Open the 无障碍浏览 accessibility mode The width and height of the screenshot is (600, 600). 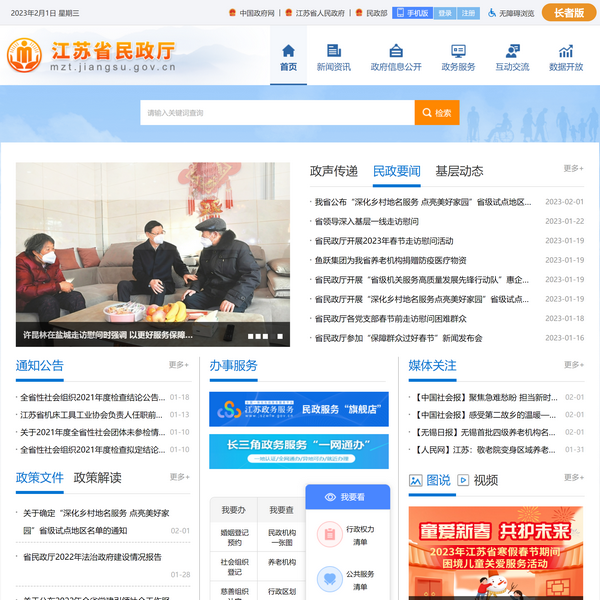point(510,13)
